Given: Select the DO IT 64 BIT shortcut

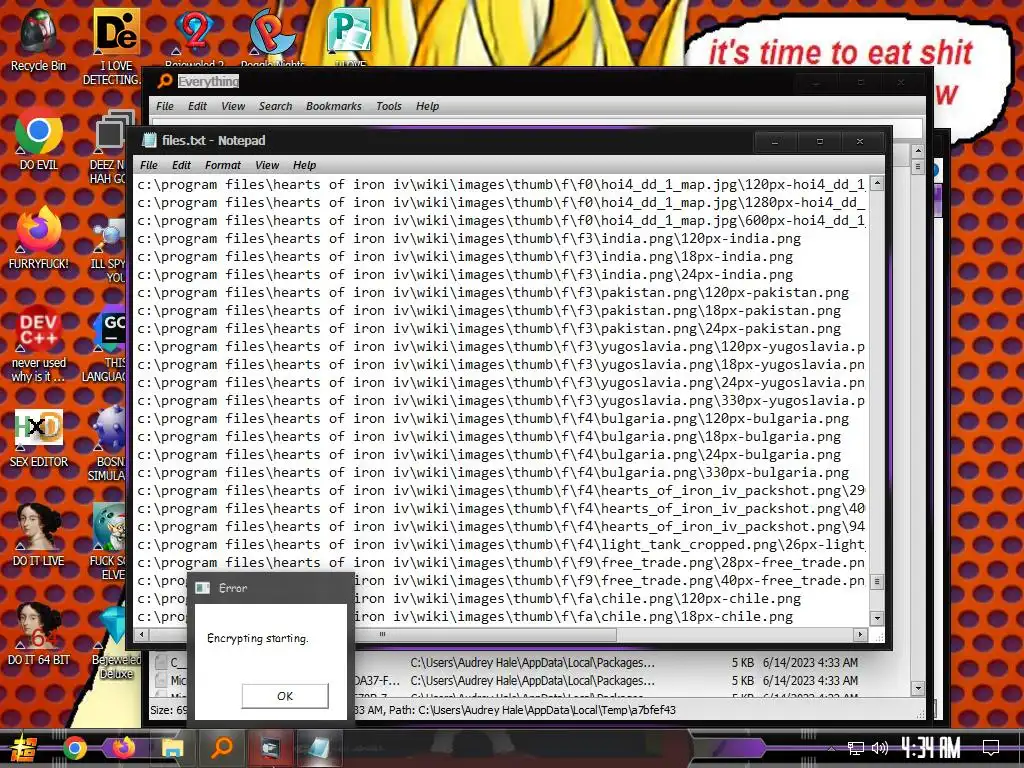Looking at the screenshot, I should pyautogui.click(x=38, y=633).
